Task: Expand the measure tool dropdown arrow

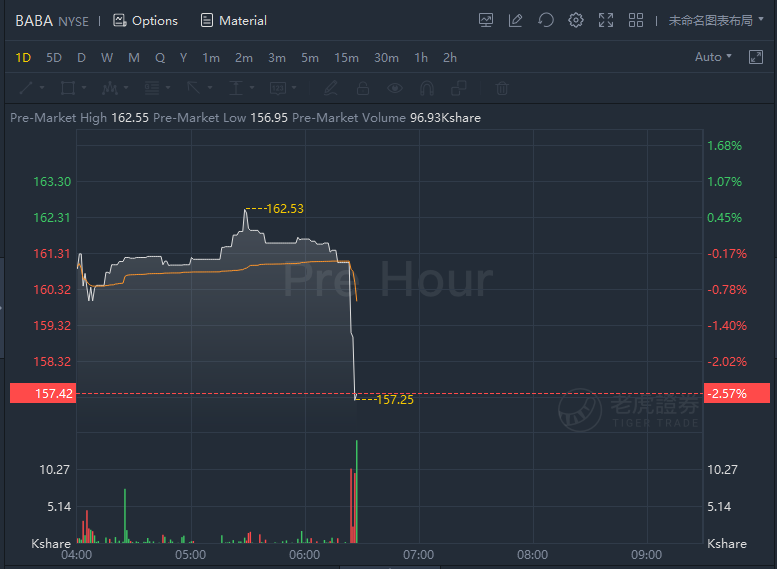Action: pos(252,88)
